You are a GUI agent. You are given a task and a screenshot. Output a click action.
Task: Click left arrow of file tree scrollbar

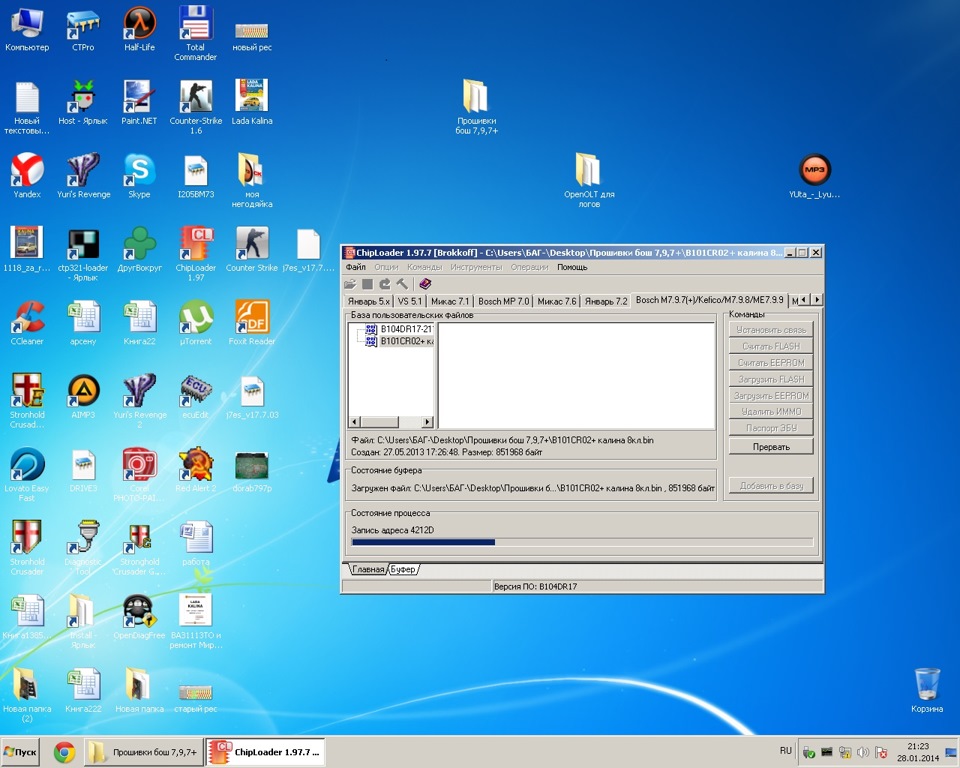point(354,422)
